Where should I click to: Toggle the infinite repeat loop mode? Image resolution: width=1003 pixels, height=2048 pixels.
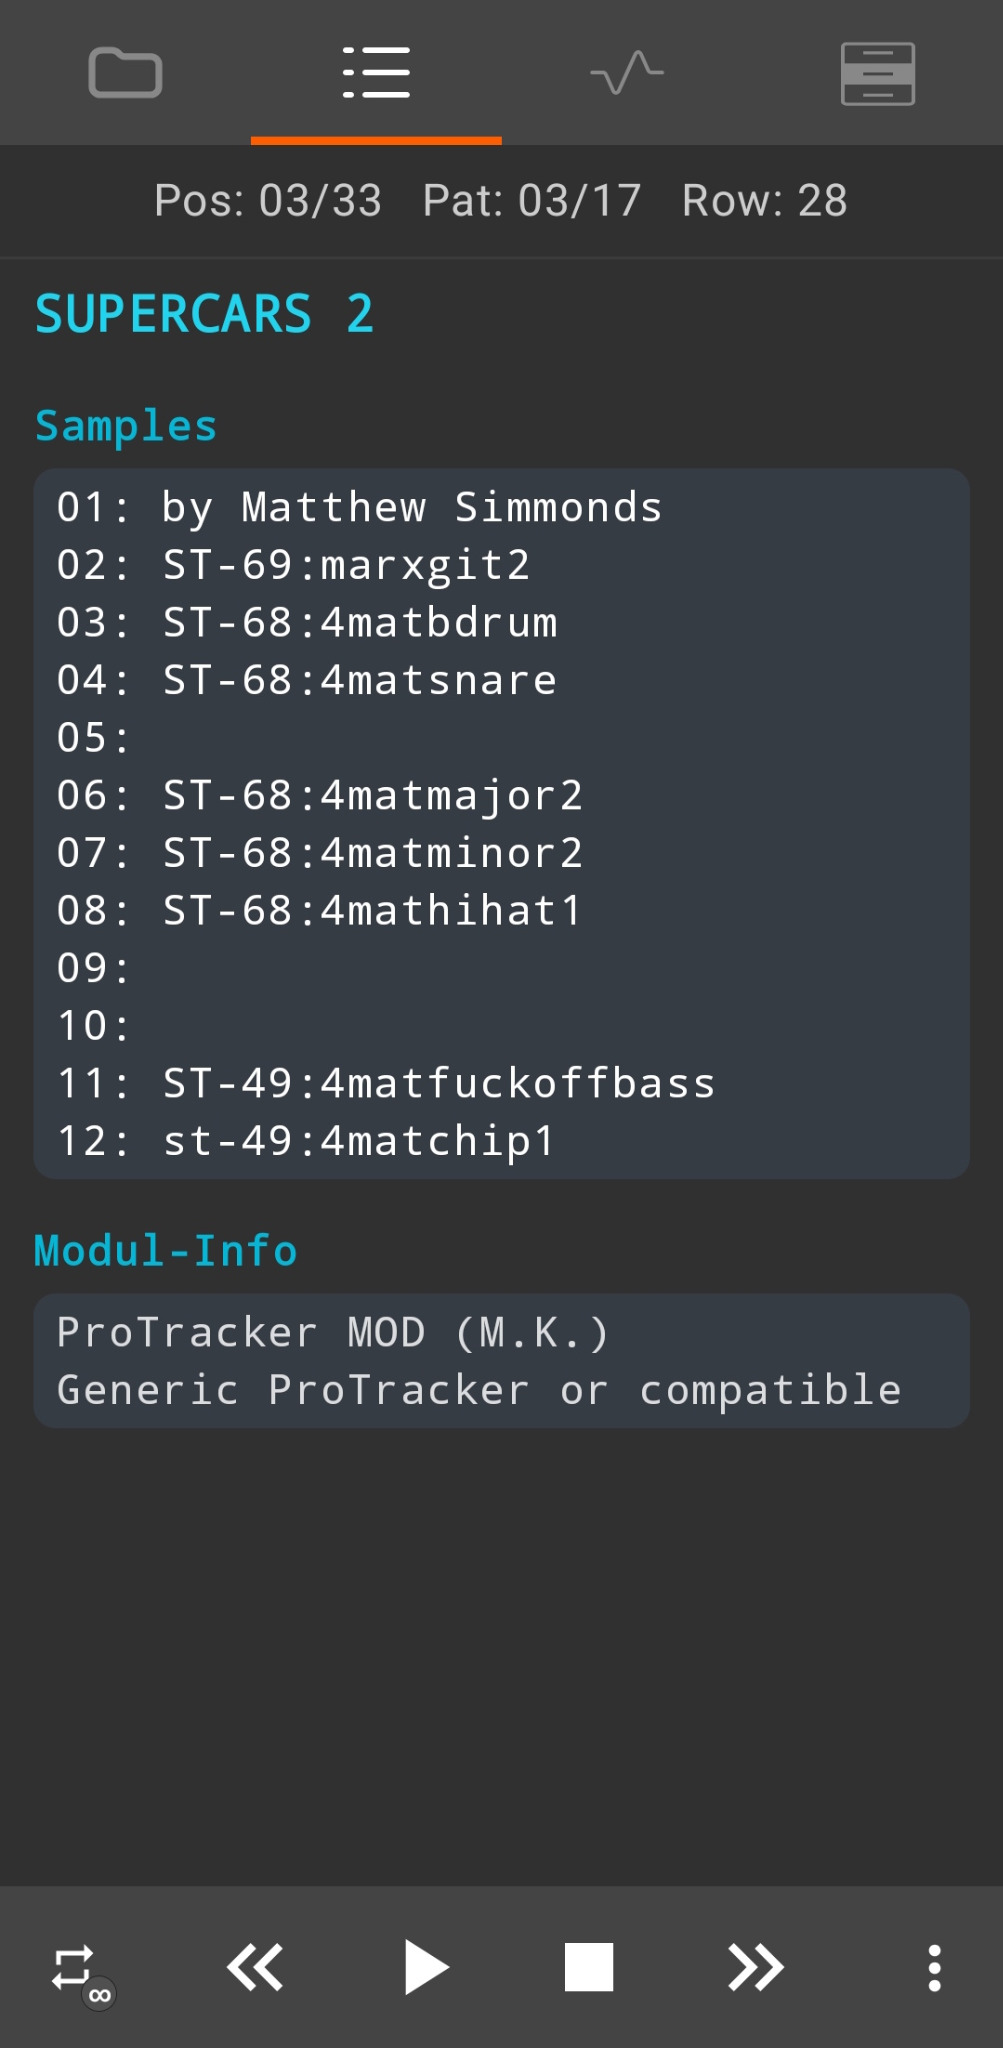click(x=76, y=1969)
